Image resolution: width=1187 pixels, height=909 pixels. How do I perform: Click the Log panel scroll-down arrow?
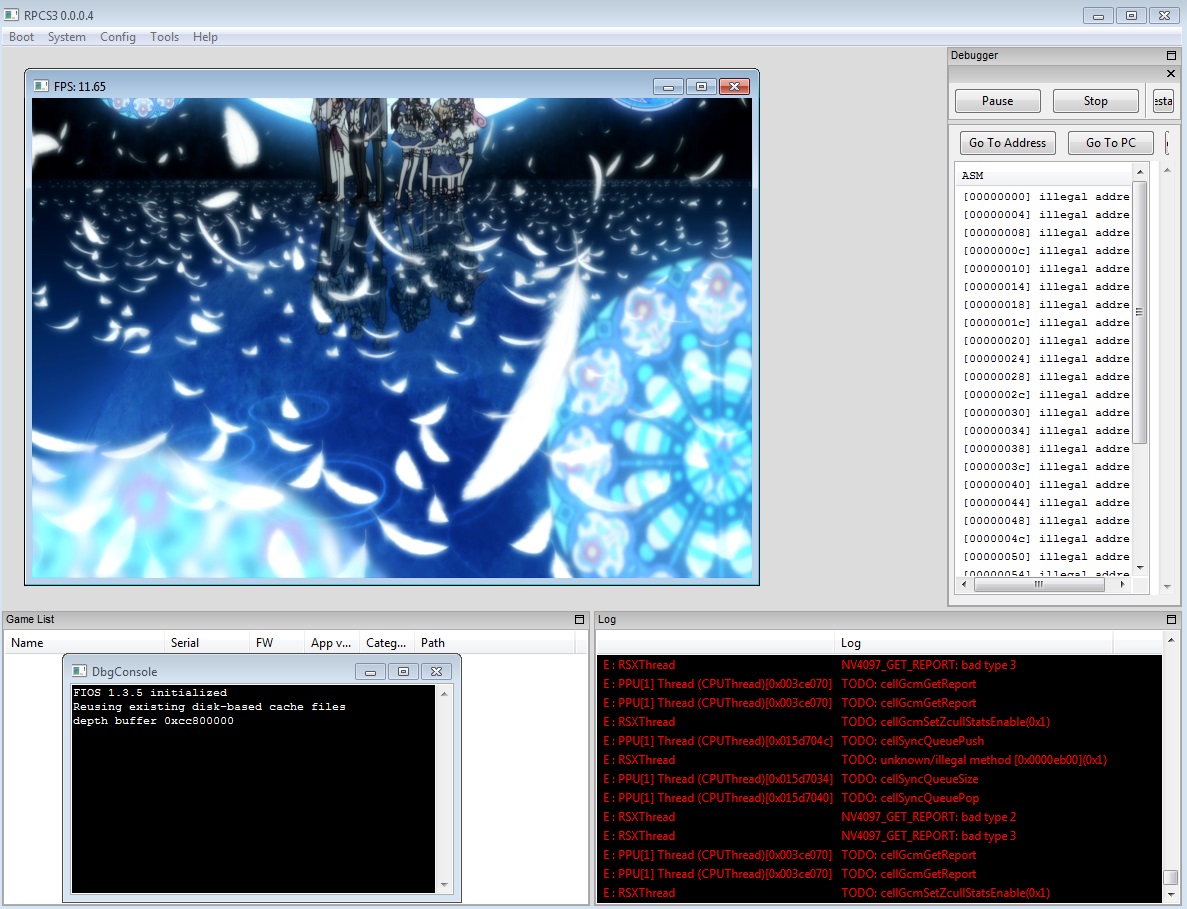tap(1170, 897)
